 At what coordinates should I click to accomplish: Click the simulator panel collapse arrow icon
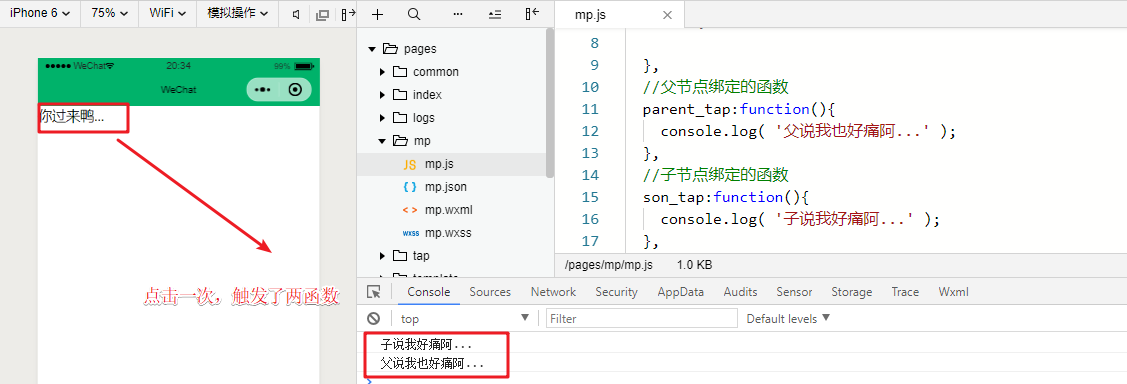click(x=348, y=14)
